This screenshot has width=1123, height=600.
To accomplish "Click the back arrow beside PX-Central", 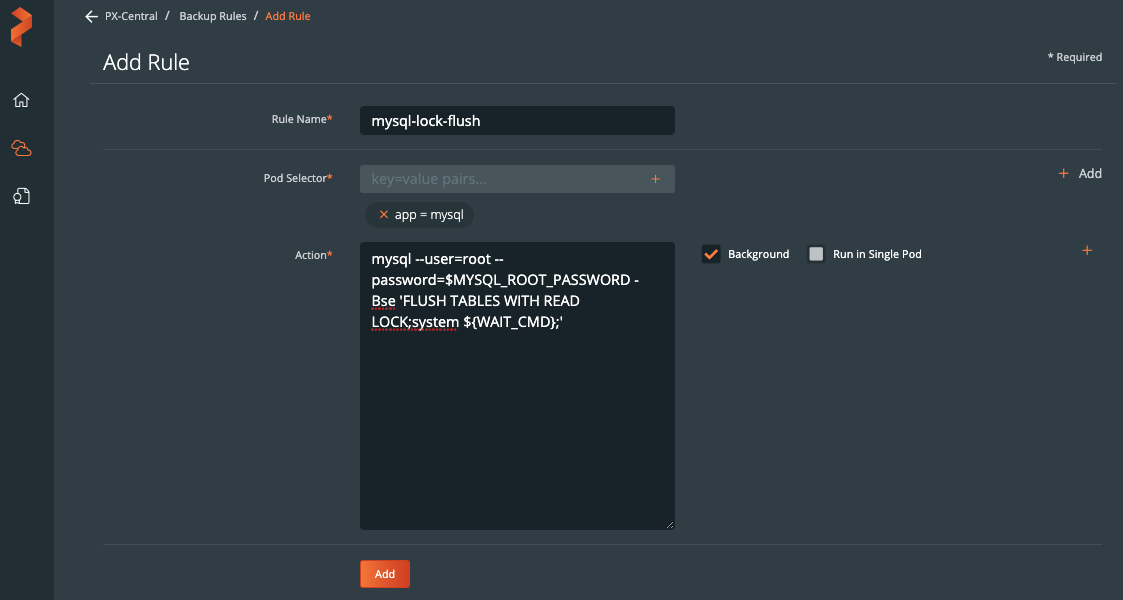I will (91, 16).
